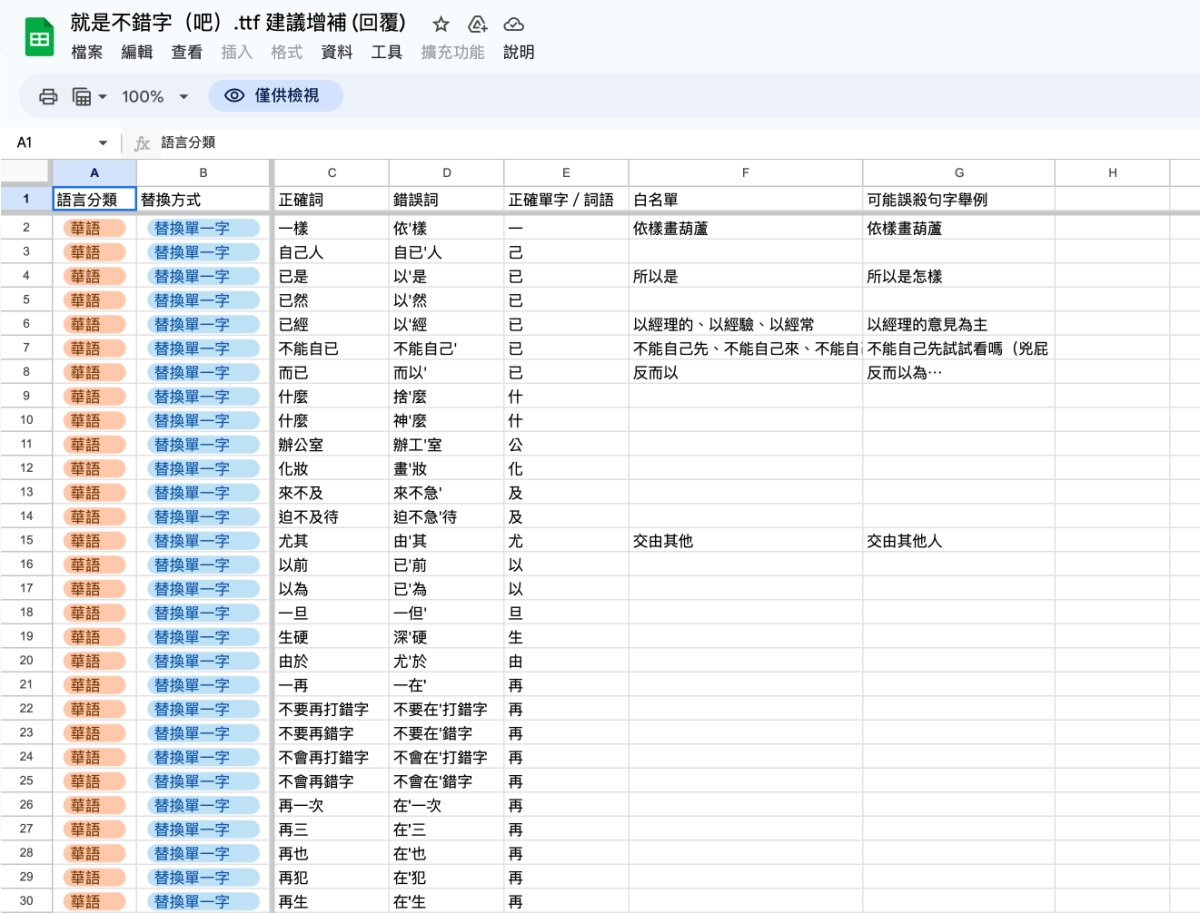Click the fx formula icon
The image size is (1200, 913).
point(142,143)
